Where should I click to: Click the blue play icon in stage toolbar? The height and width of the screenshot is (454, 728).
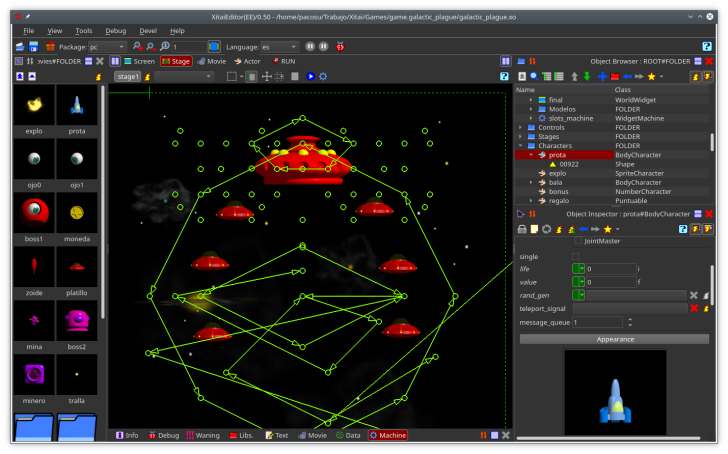click(311, 76)
